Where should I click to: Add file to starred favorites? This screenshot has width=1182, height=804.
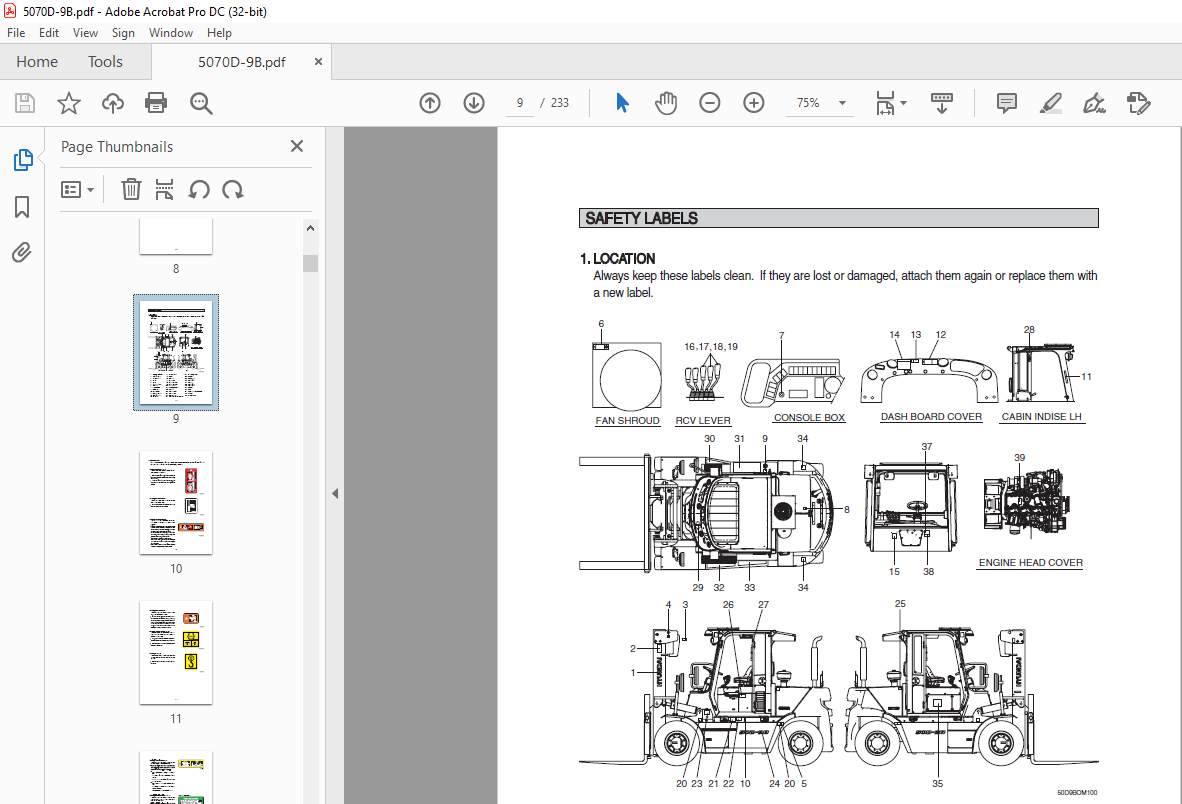69,102
